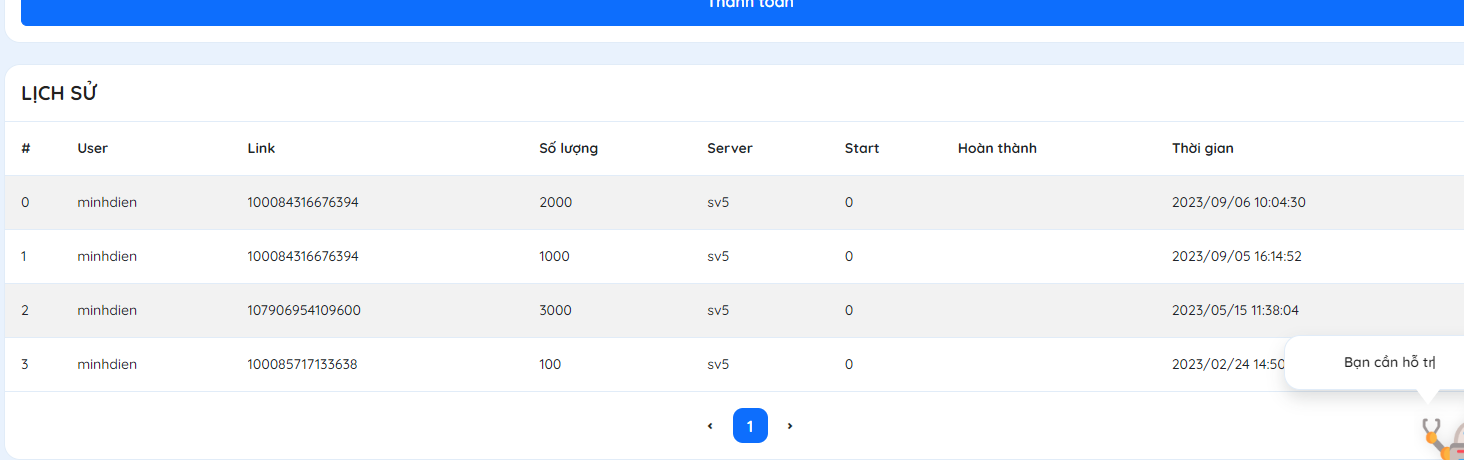This screenshot has height=460, width=1464.
Task: Select link 100084316676394 in row 1
Action: [303, 256]
